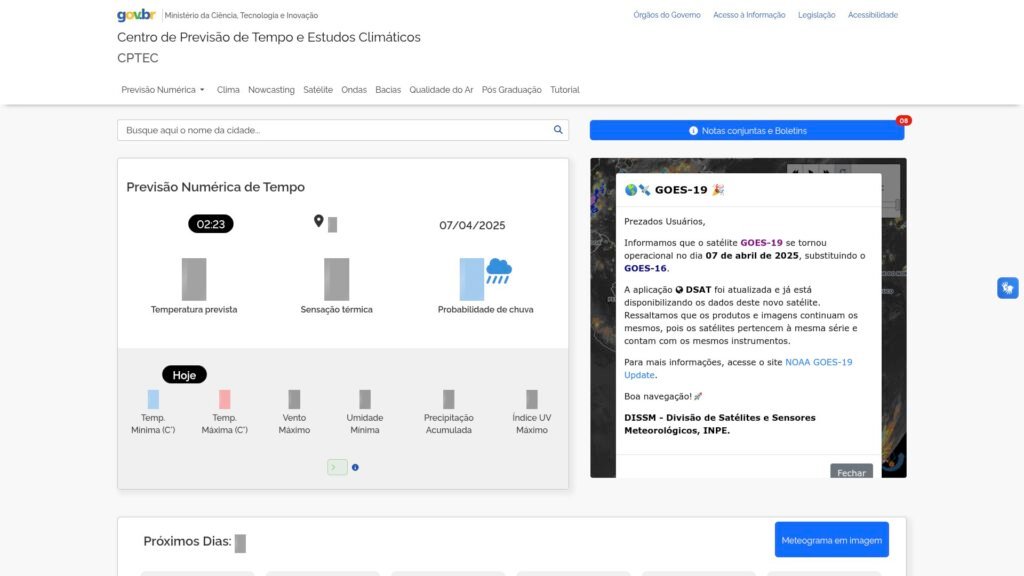Close the GOES-19 notice with Fechar
Viewport: 1024px width, 576px height.
tap(852, 472)
